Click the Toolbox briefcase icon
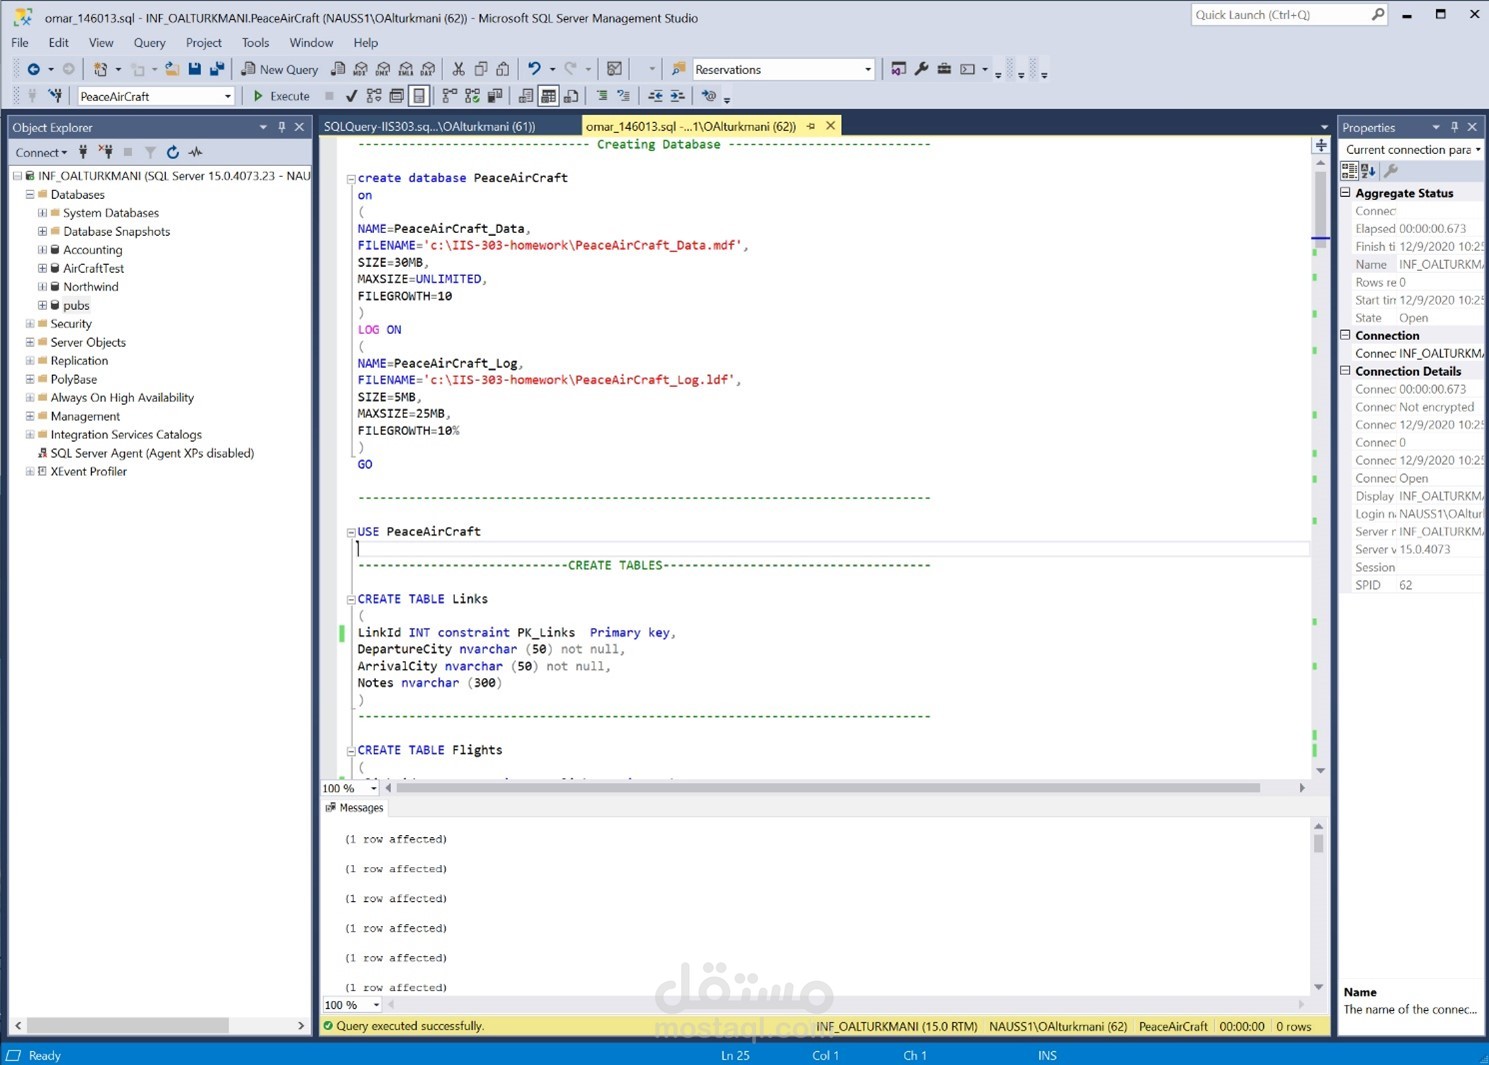The image size is (1489, 1065). point(943,69)
